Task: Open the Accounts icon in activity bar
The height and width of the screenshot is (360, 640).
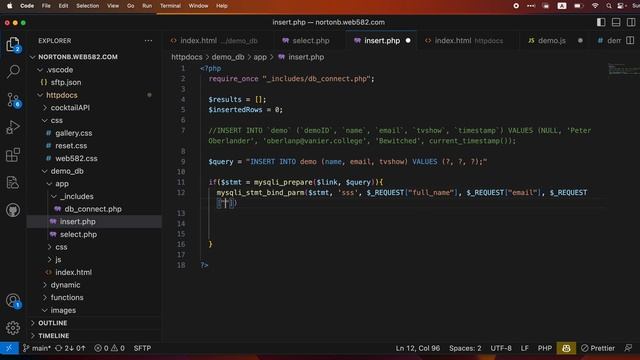Action: point(13,301)
